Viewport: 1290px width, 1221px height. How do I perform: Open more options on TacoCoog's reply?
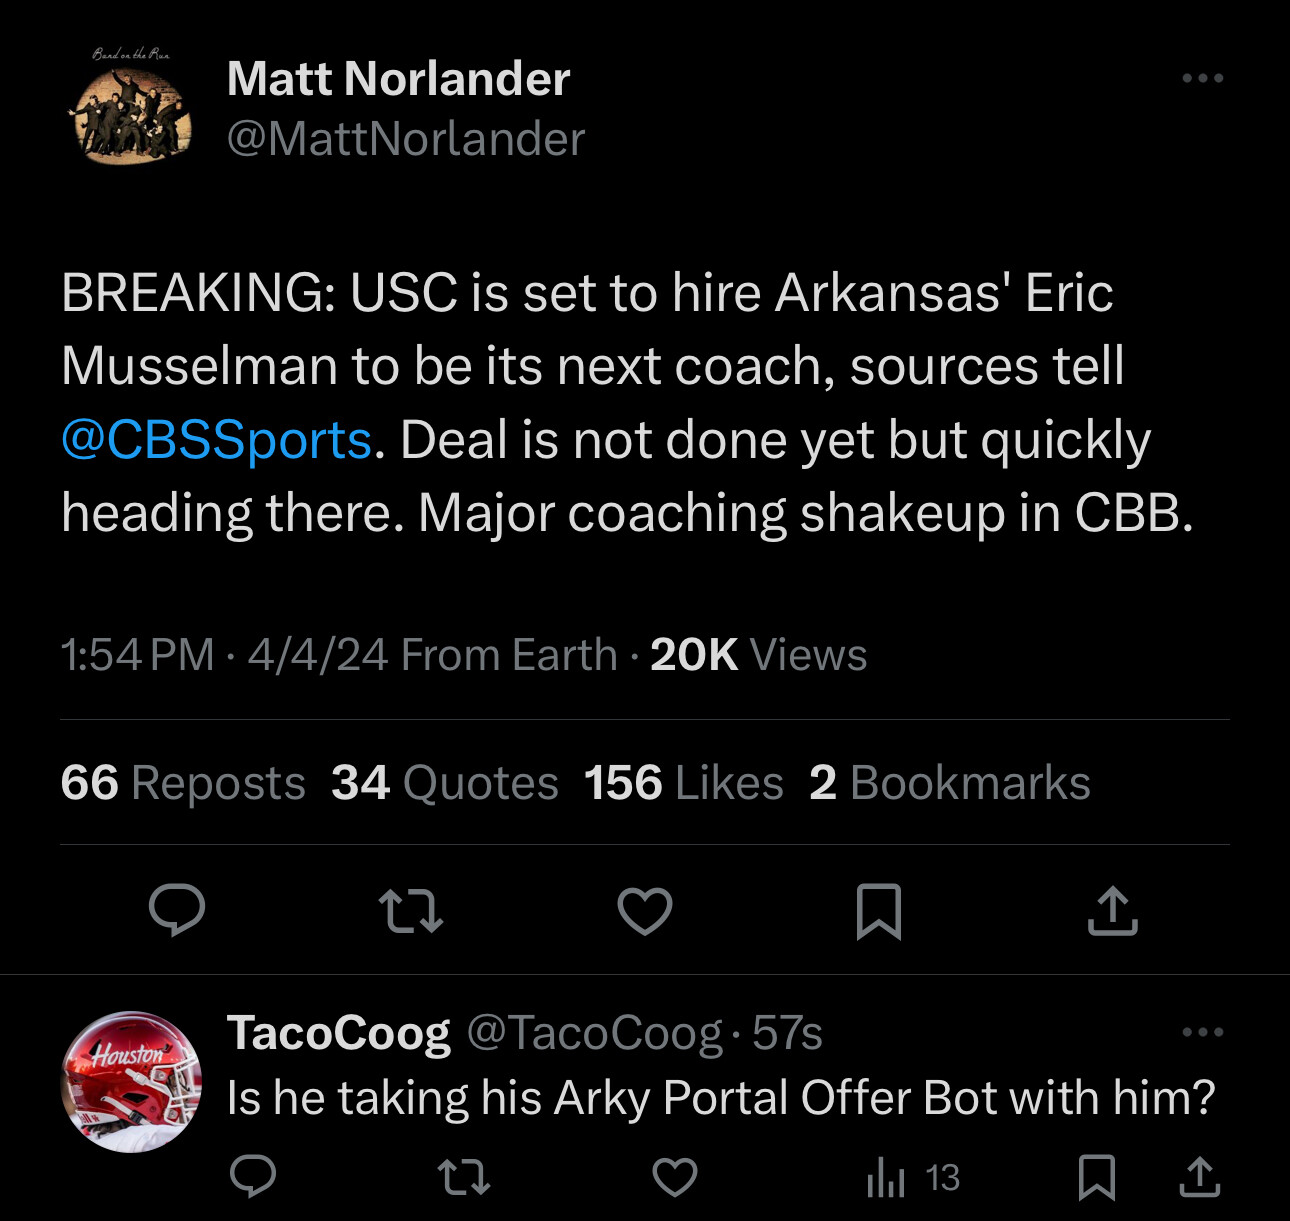click(x=1202, y=1032)
